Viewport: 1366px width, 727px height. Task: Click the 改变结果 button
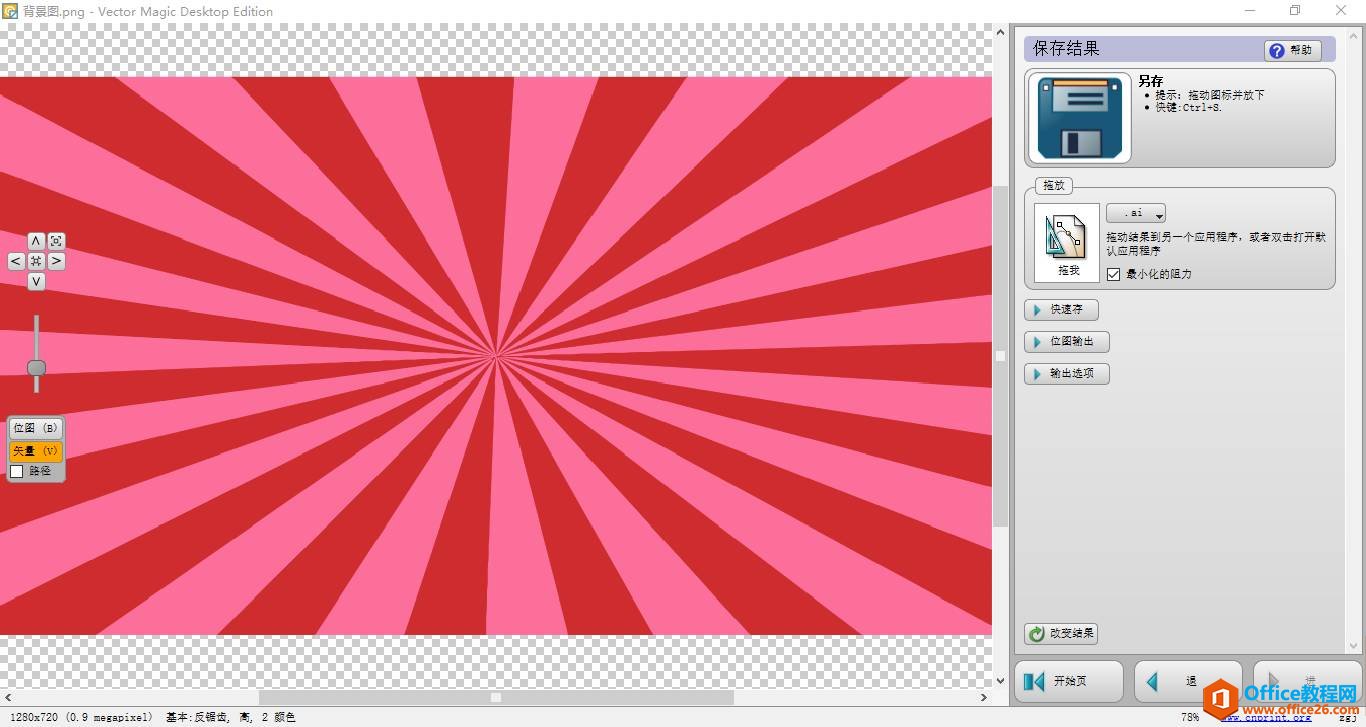coord(1062,634)
